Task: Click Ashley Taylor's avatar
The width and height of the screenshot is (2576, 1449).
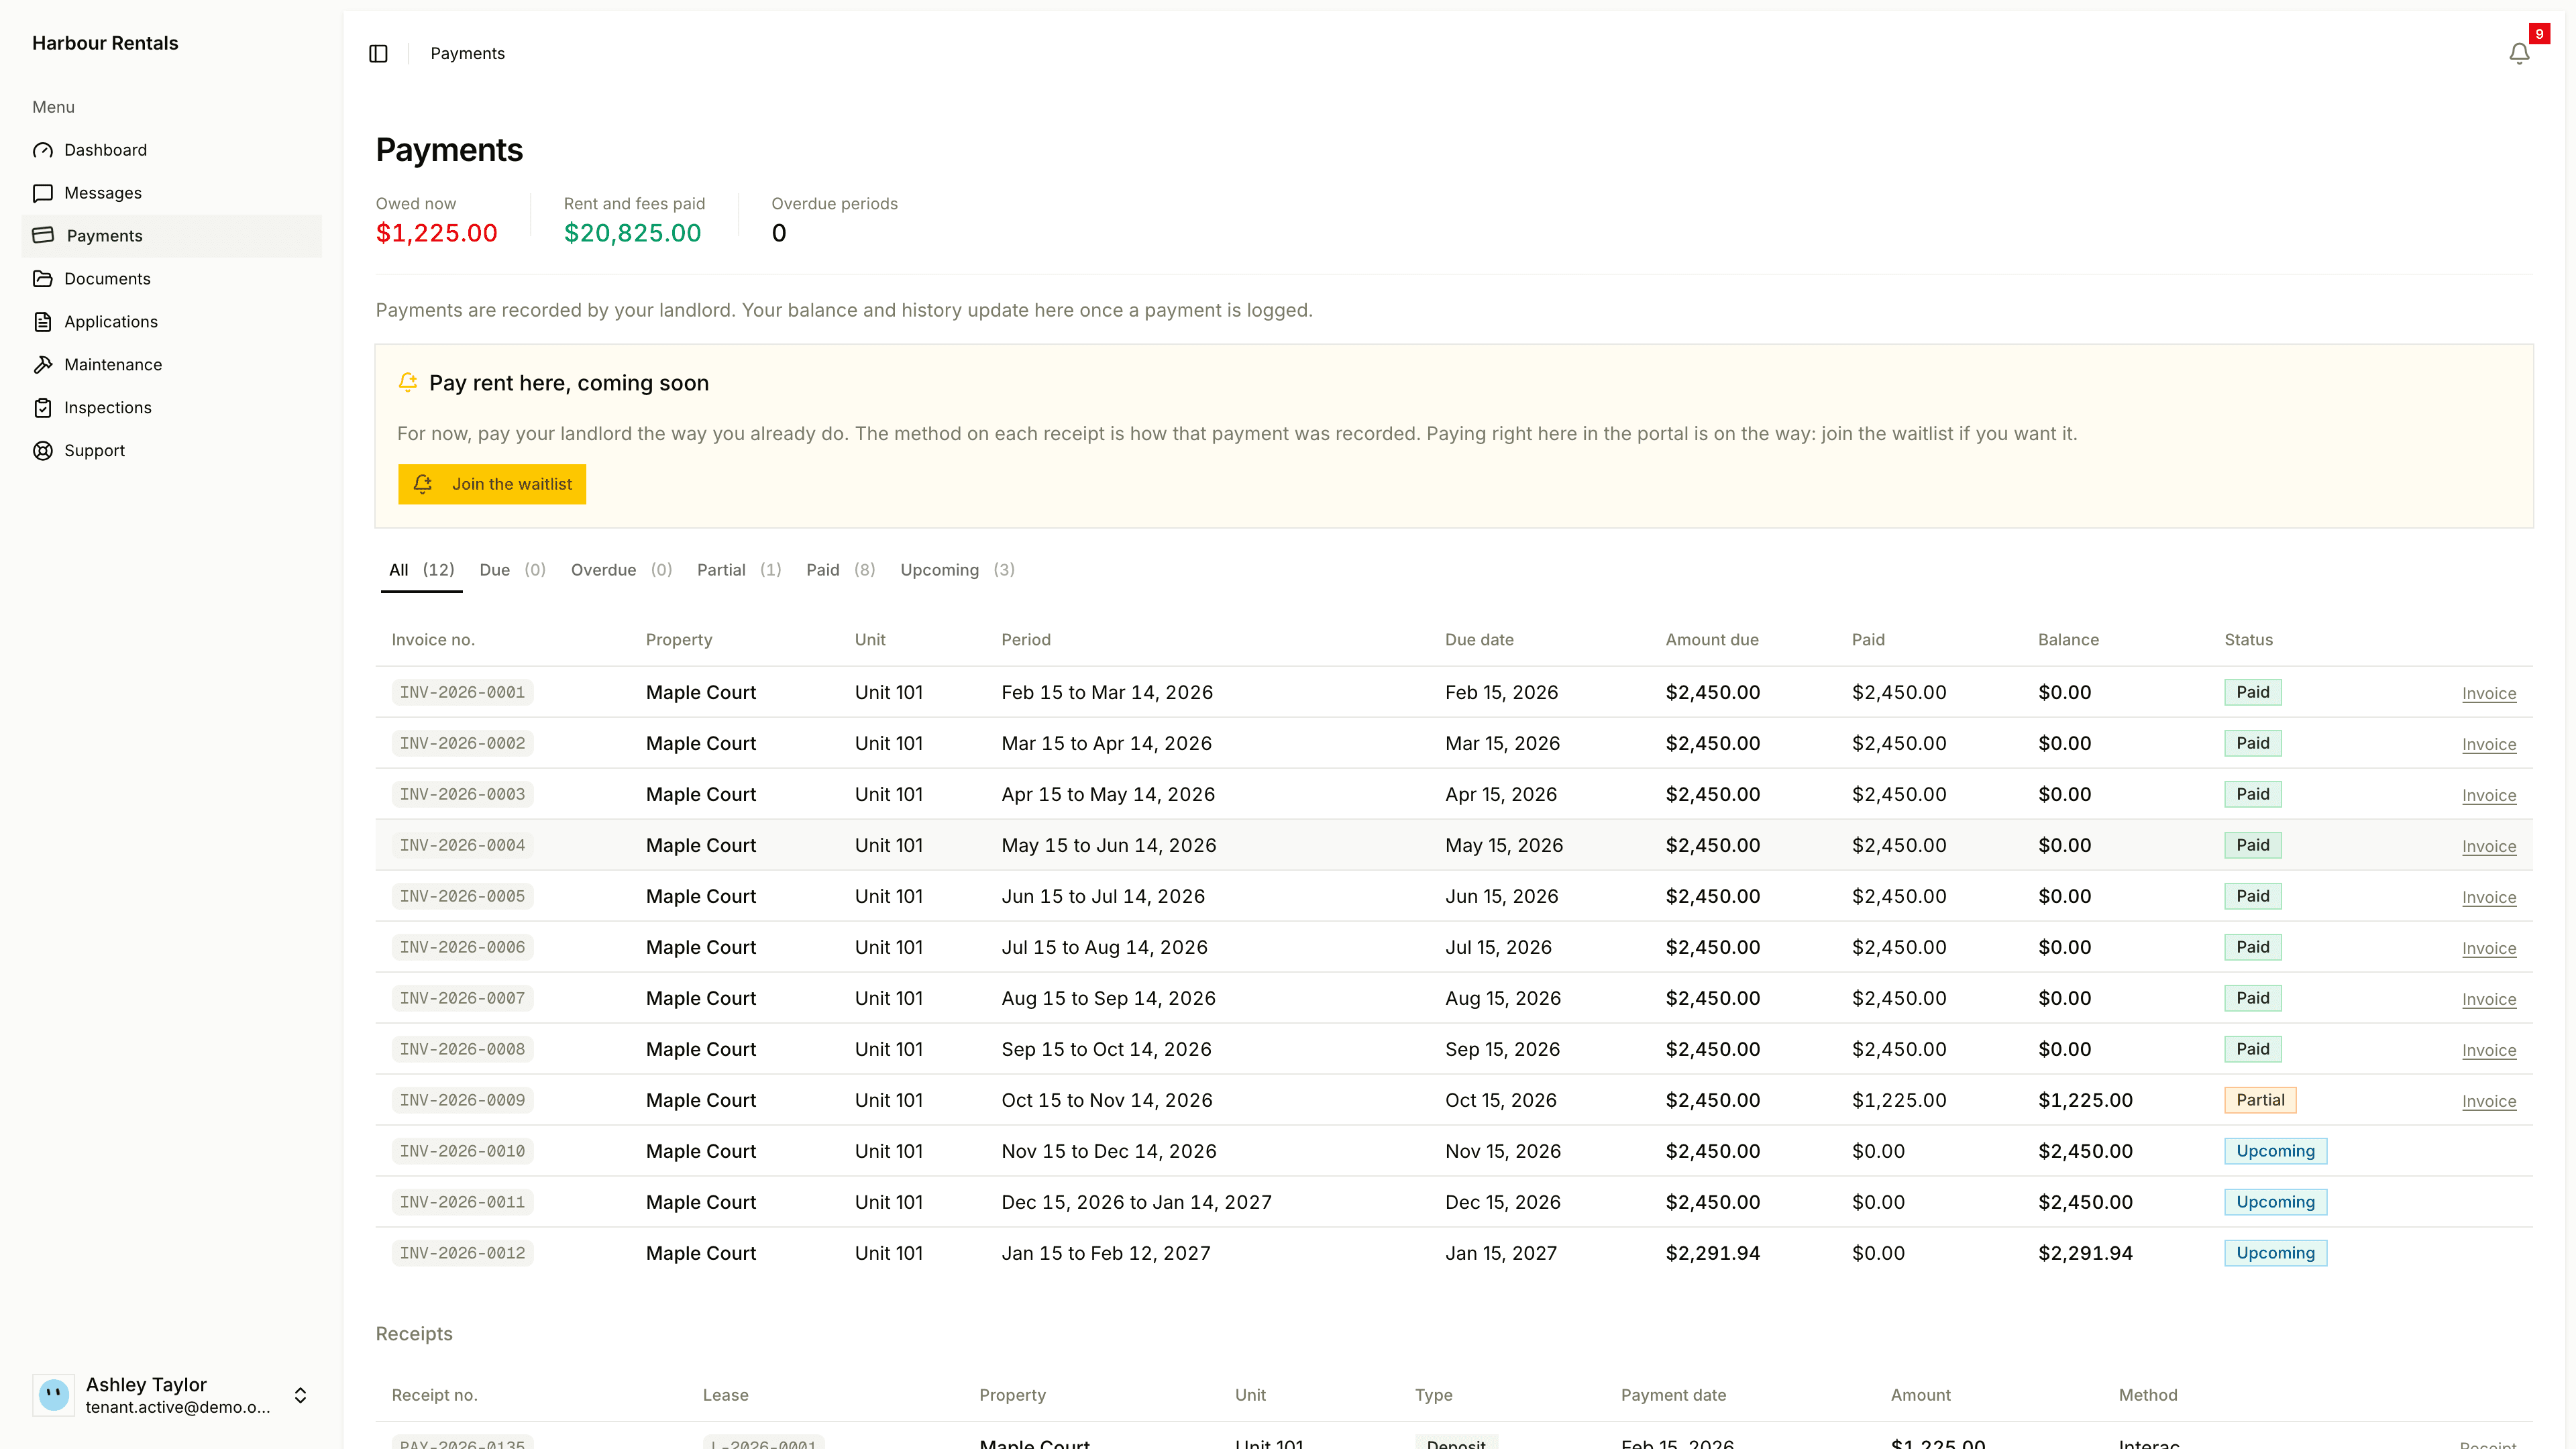Action: (x=54, y=1395)
